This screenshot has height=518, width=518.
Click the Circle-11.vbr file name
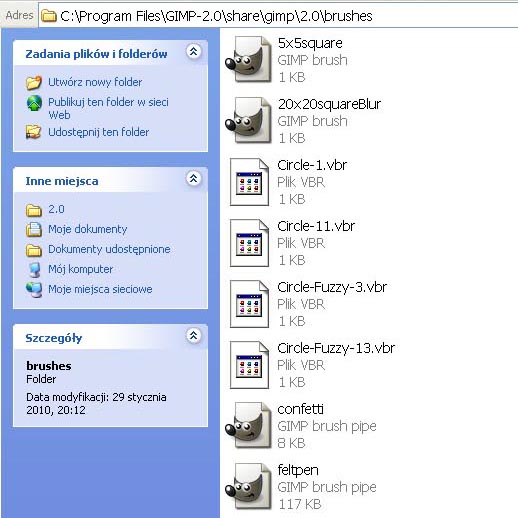click(x=316, y=226)
